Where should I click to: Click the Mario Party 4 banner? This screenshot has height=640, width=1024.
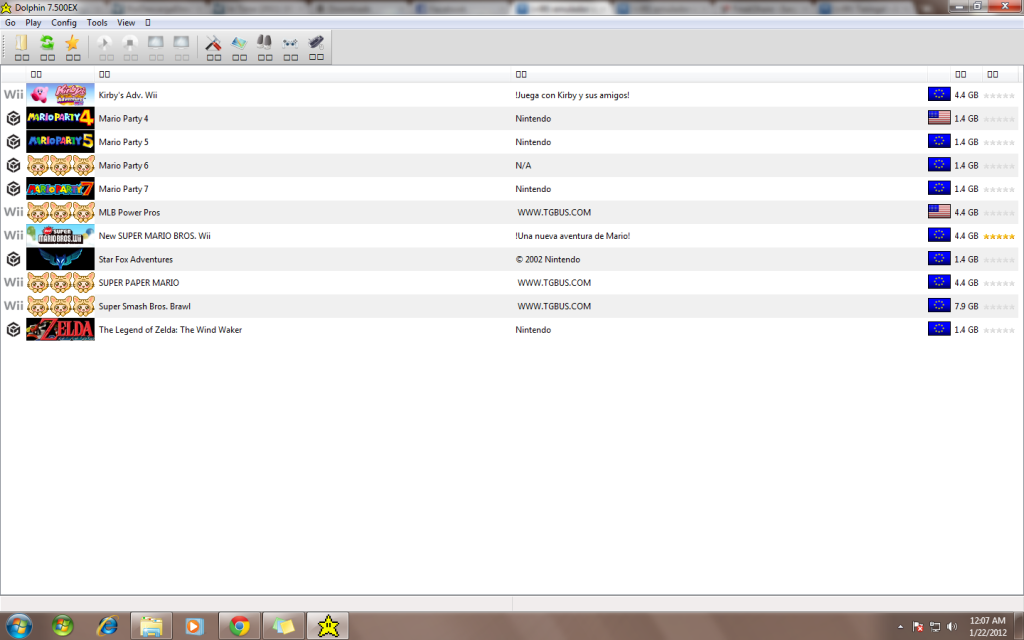[60, 118]
